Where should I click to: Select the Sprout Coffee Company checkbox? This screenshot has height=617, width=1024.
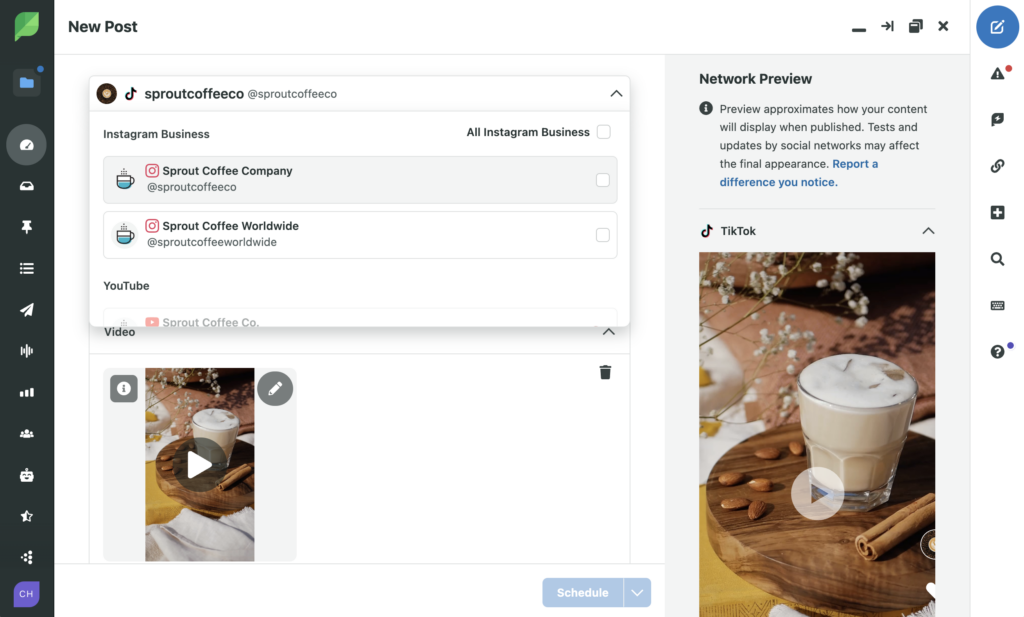click(x=602, y=180)
